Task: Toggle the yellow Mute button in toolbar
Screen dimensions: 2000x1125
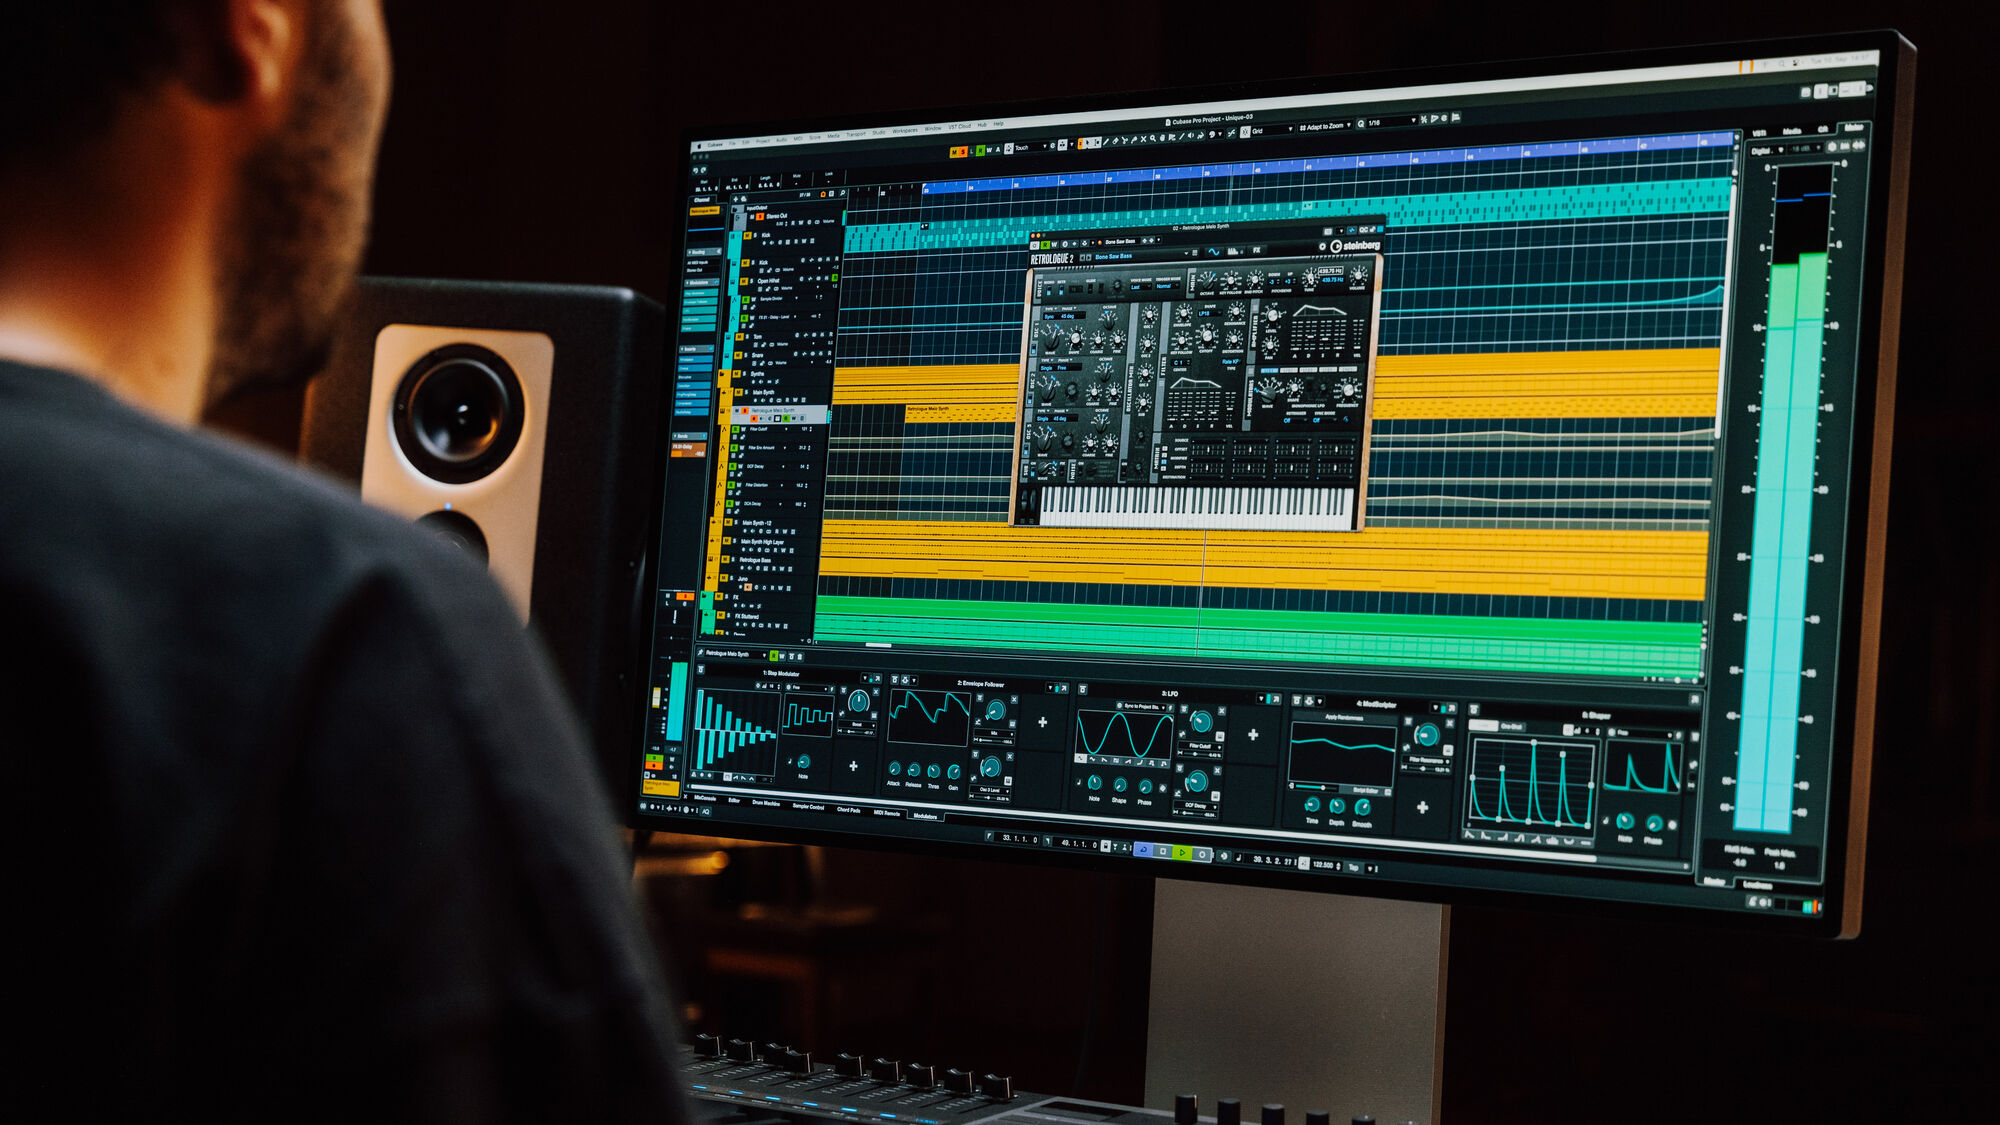Action: [x=954, y=152]
